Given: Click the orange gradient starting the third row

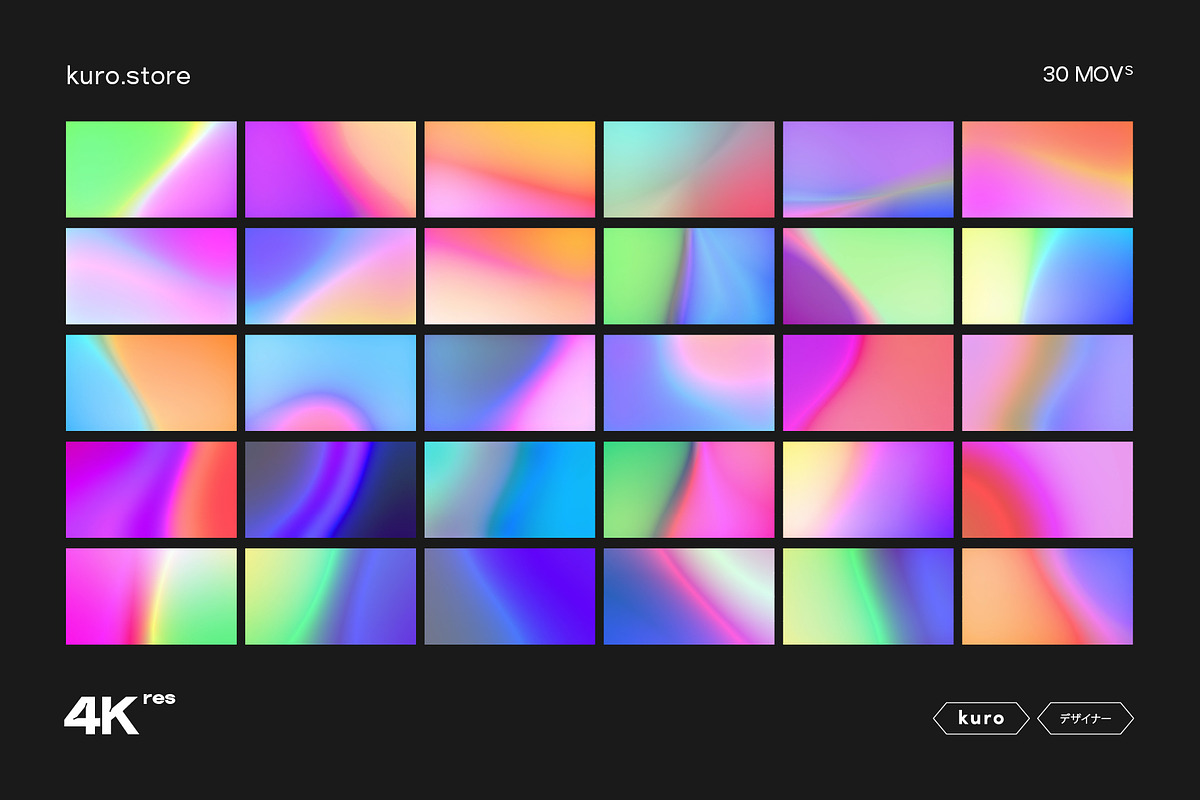Looking at the screenshot, I should (x=151, y=382).
